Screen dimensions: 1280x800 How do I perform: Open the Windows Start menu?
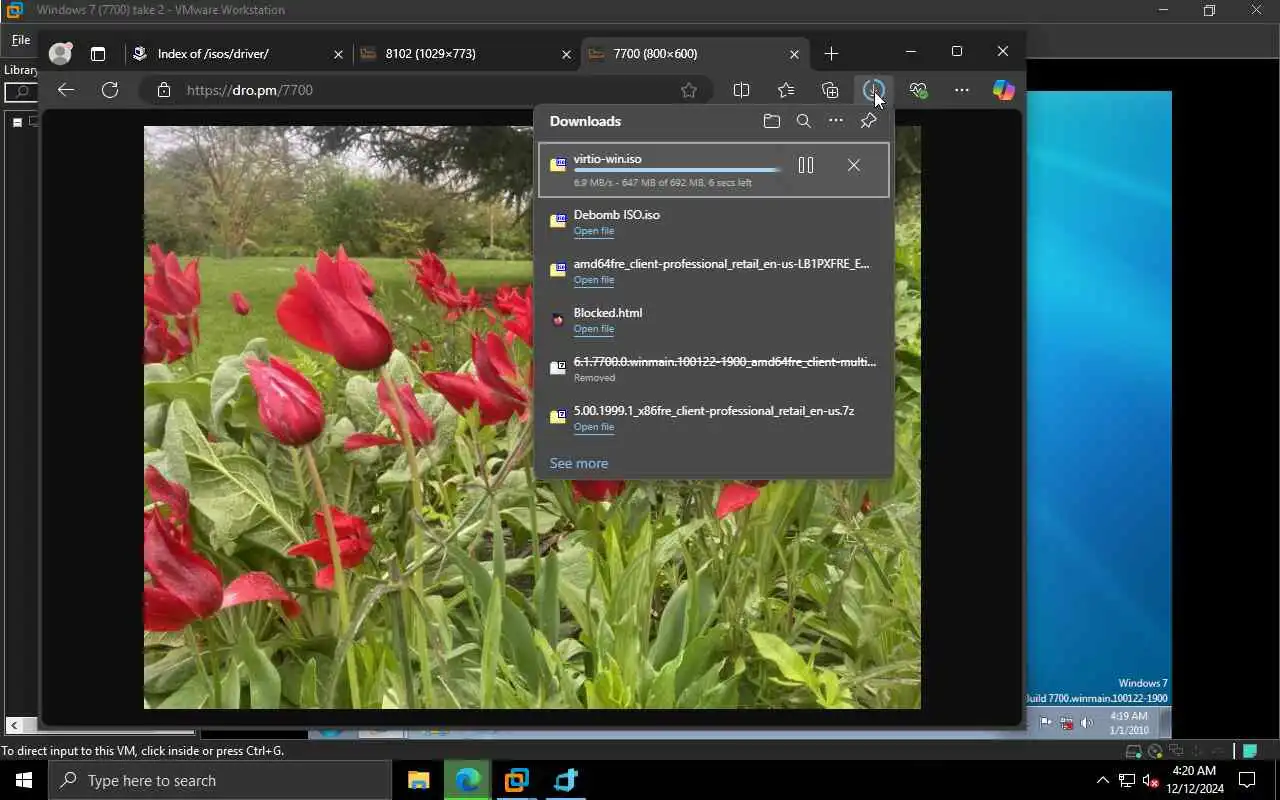click(x=24, y=780)
